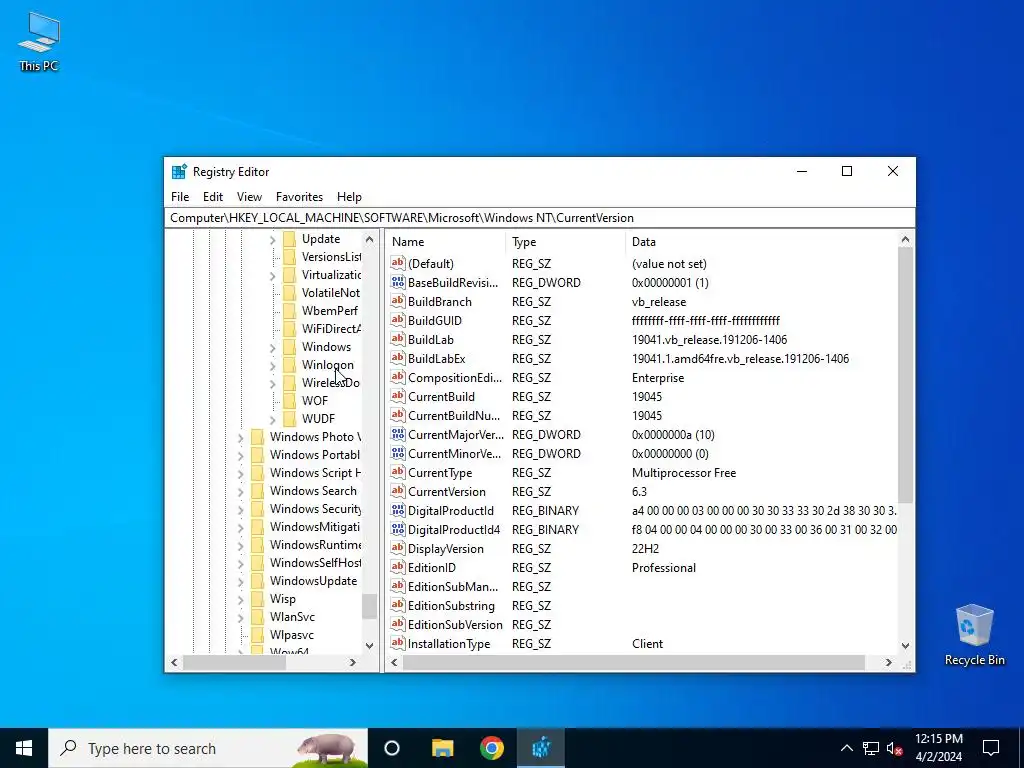Expand the Update key
This screenshot has width=1024, height=768.
[x=272, y=240]
